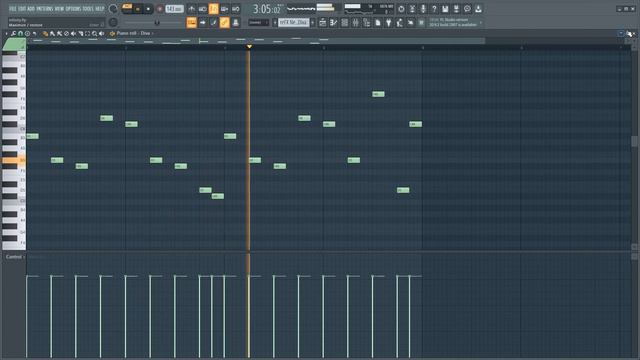Click the microphone recording icon

click(x=423, y=9)
